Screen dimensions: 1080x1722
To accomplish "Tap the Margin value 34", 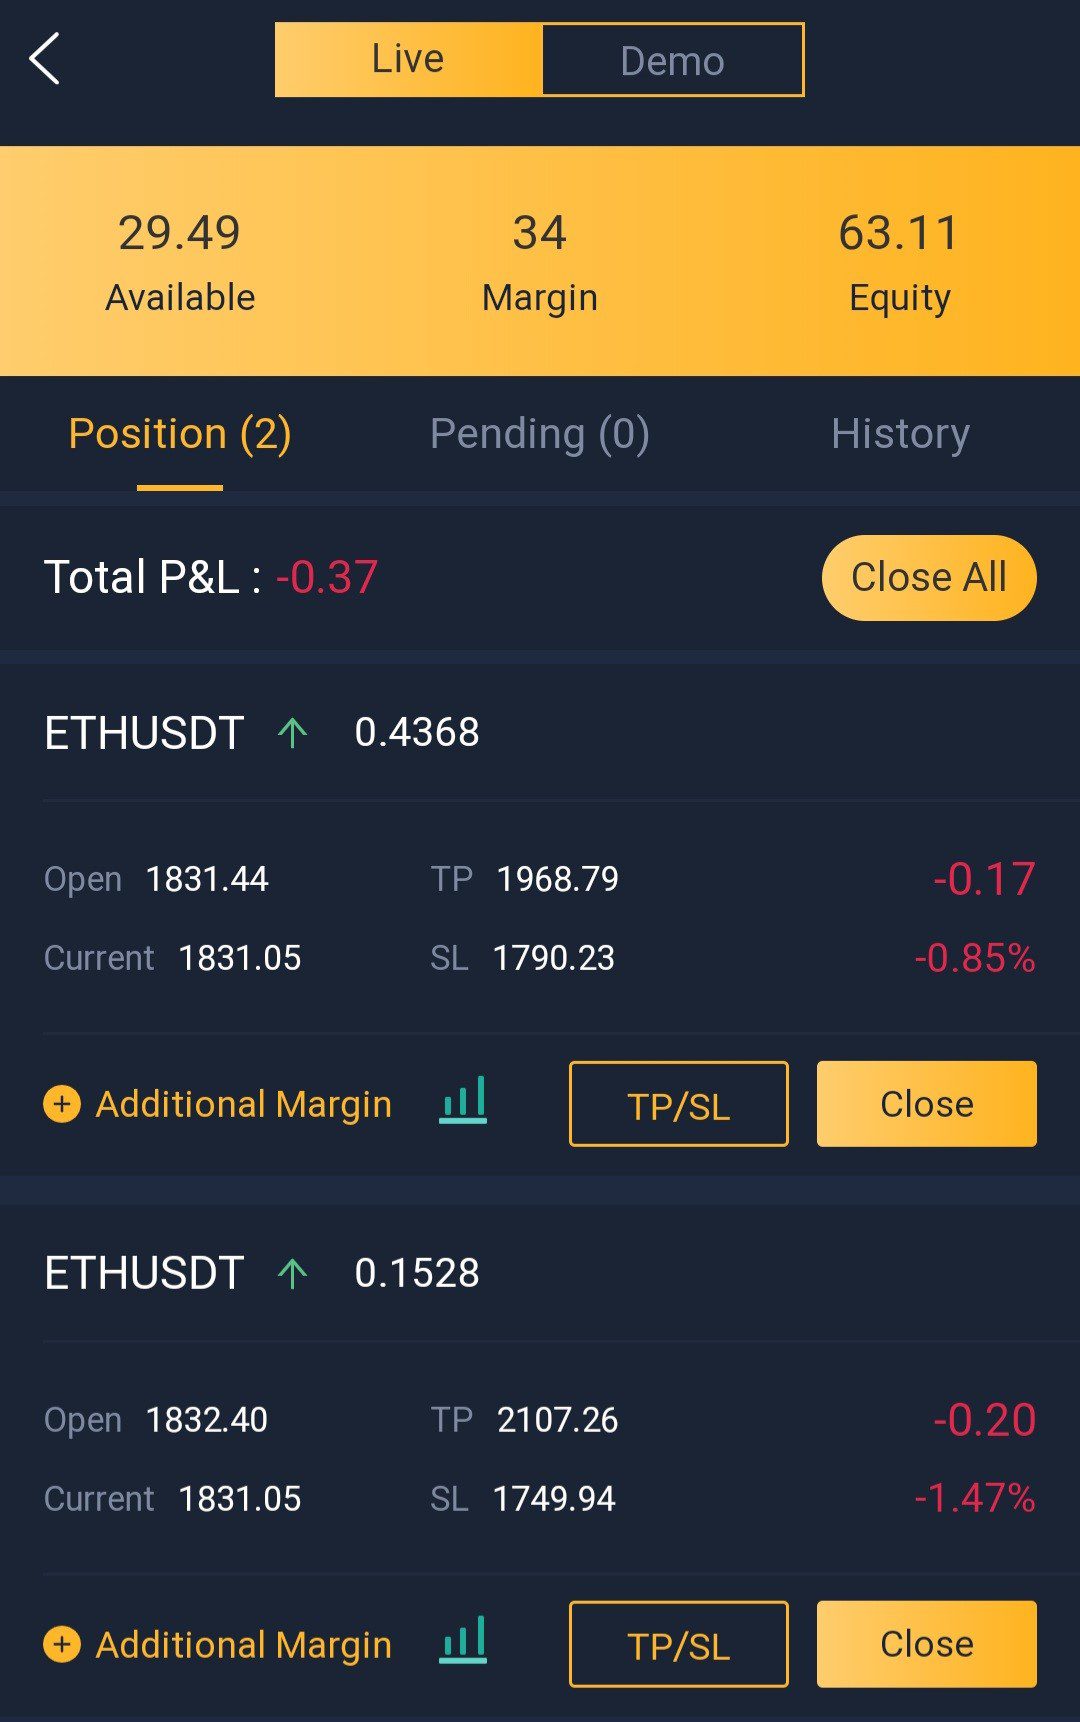I will tap(540, 233).
